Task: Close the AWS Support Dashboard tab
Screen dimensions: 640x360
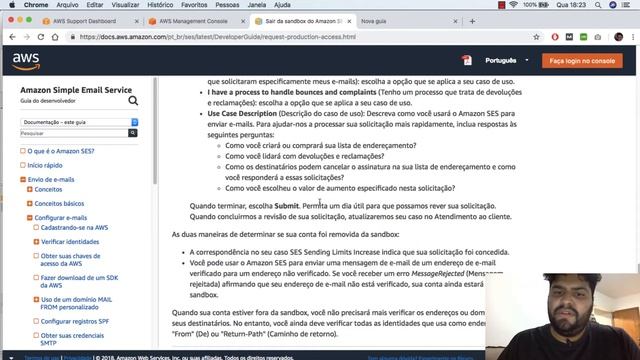Action: [137, 21]
